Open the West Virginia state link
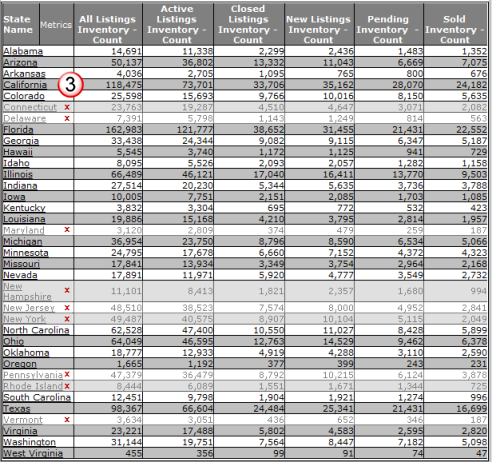Screen dimensions: 492x462 coord(33,453)
